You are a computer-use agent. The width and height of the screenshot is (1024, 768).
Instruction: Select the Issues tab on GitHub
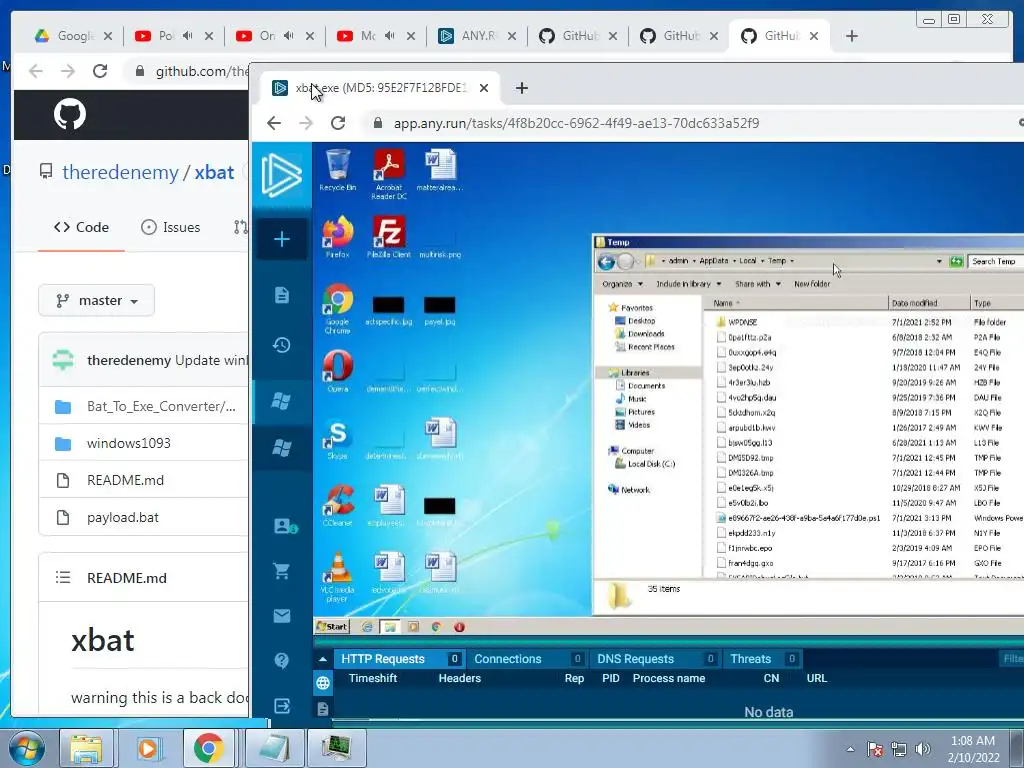tap(170, 227)
